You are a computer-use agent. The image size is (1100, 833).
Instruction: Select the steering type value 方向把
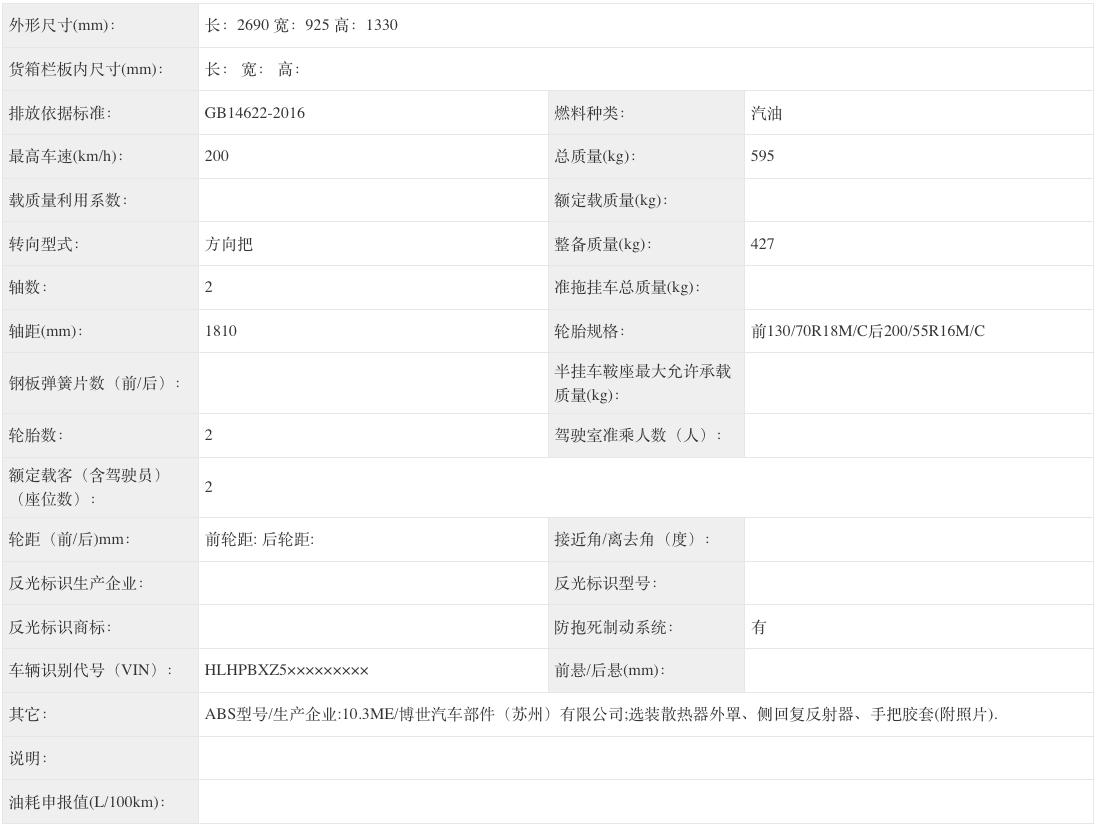(228, 244)
